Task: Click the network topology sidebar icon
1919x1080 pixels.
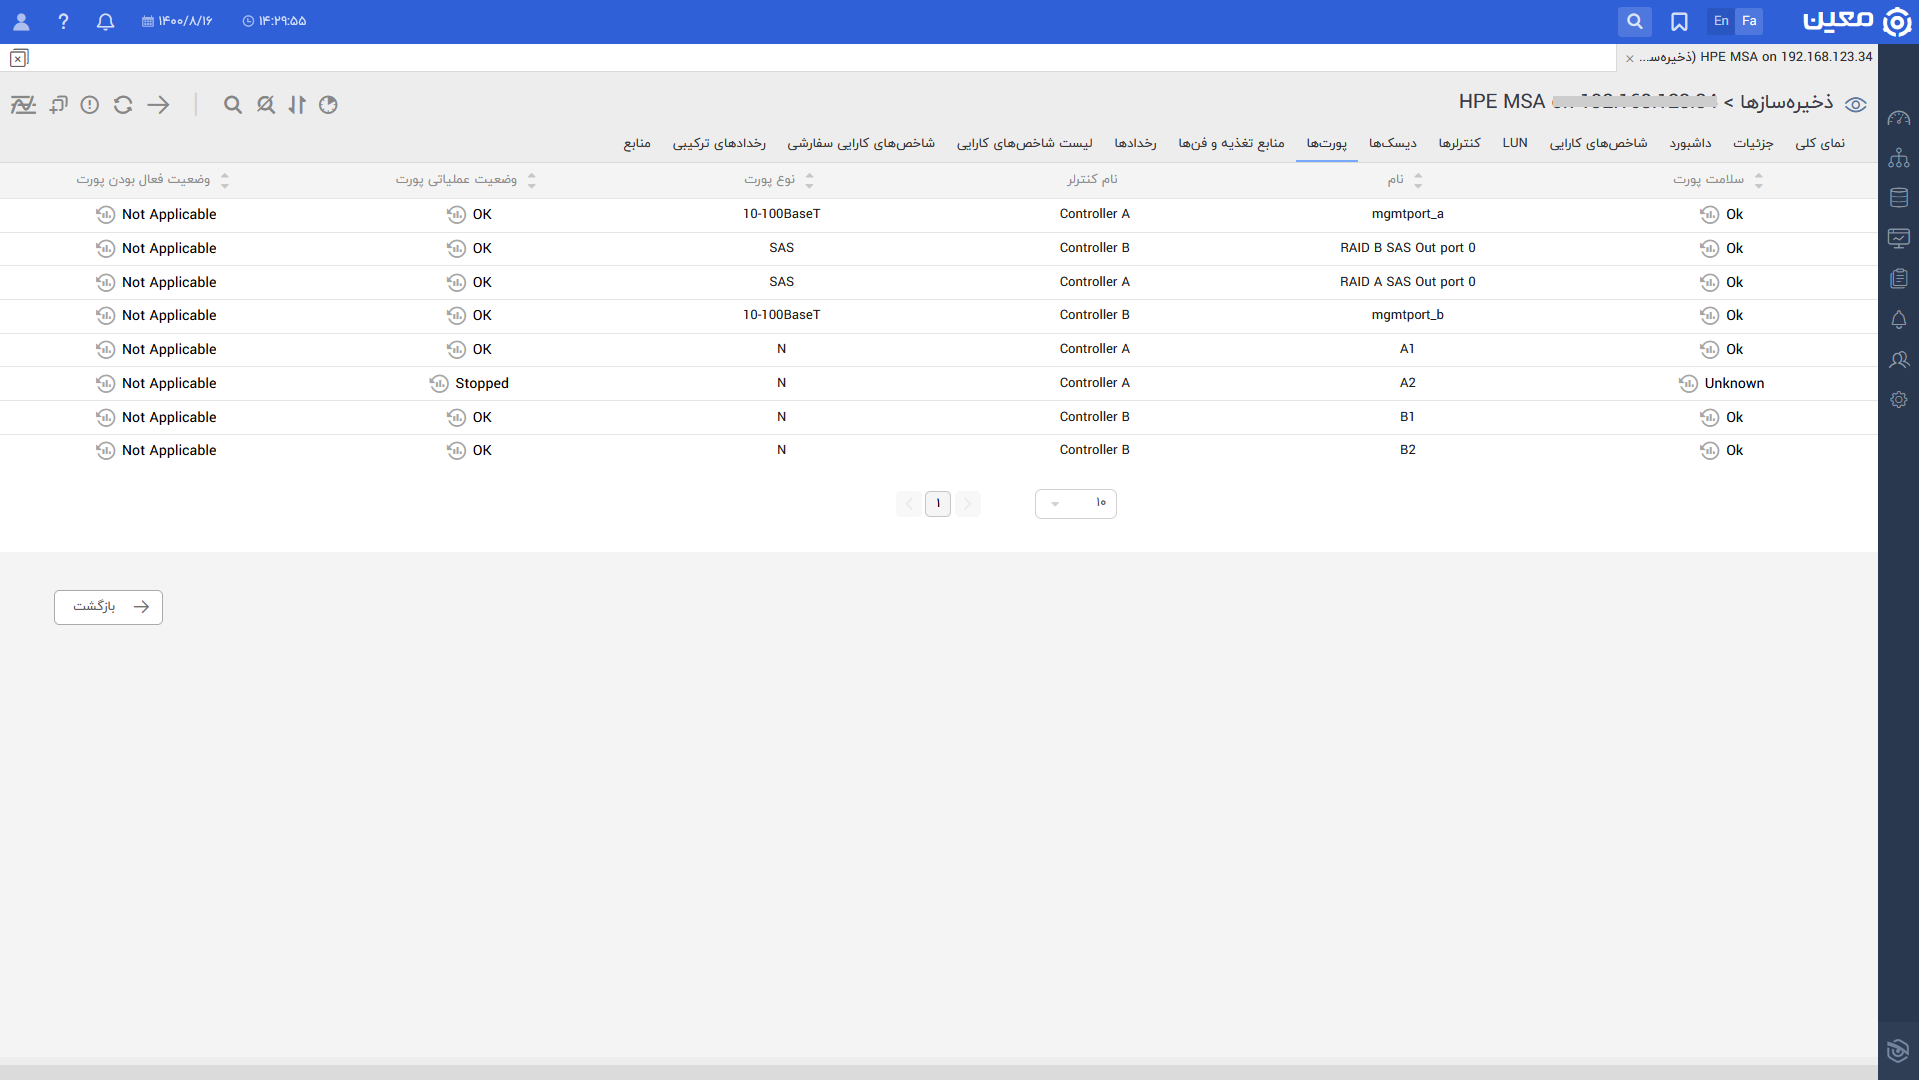Action: pos(1898,158)
